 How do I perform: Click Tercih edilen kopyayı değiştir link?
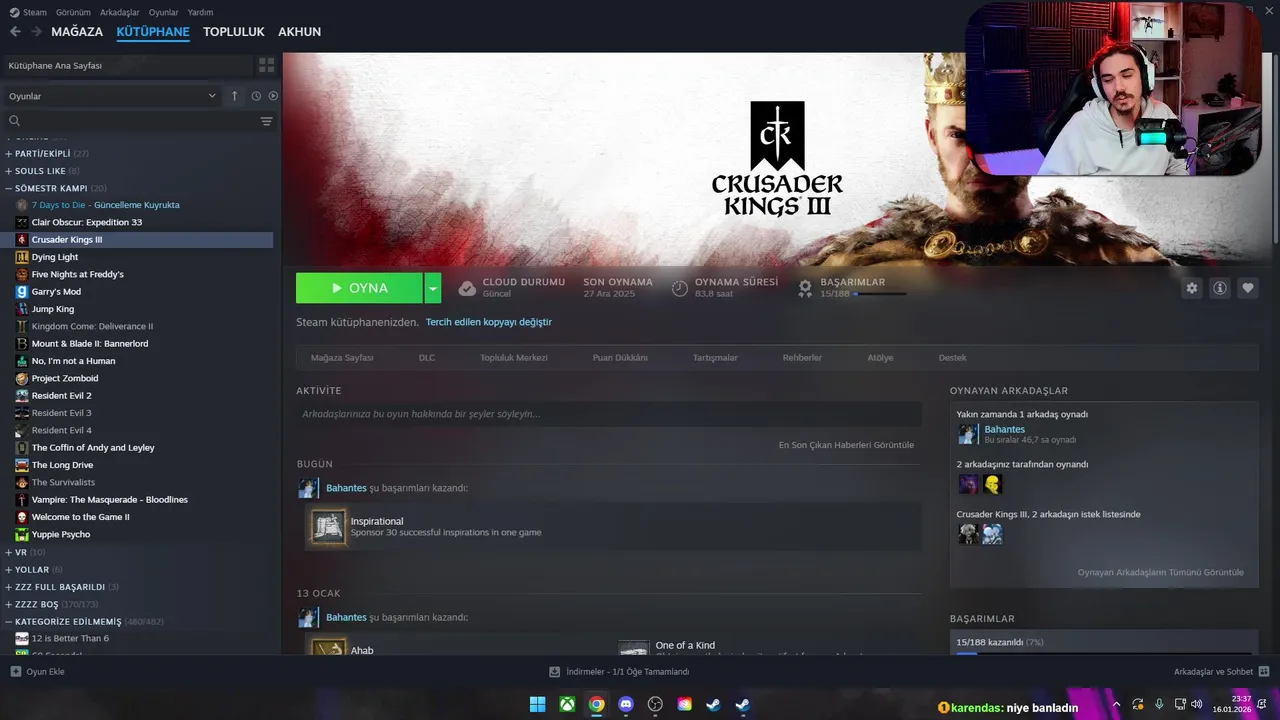coord(489,322)
